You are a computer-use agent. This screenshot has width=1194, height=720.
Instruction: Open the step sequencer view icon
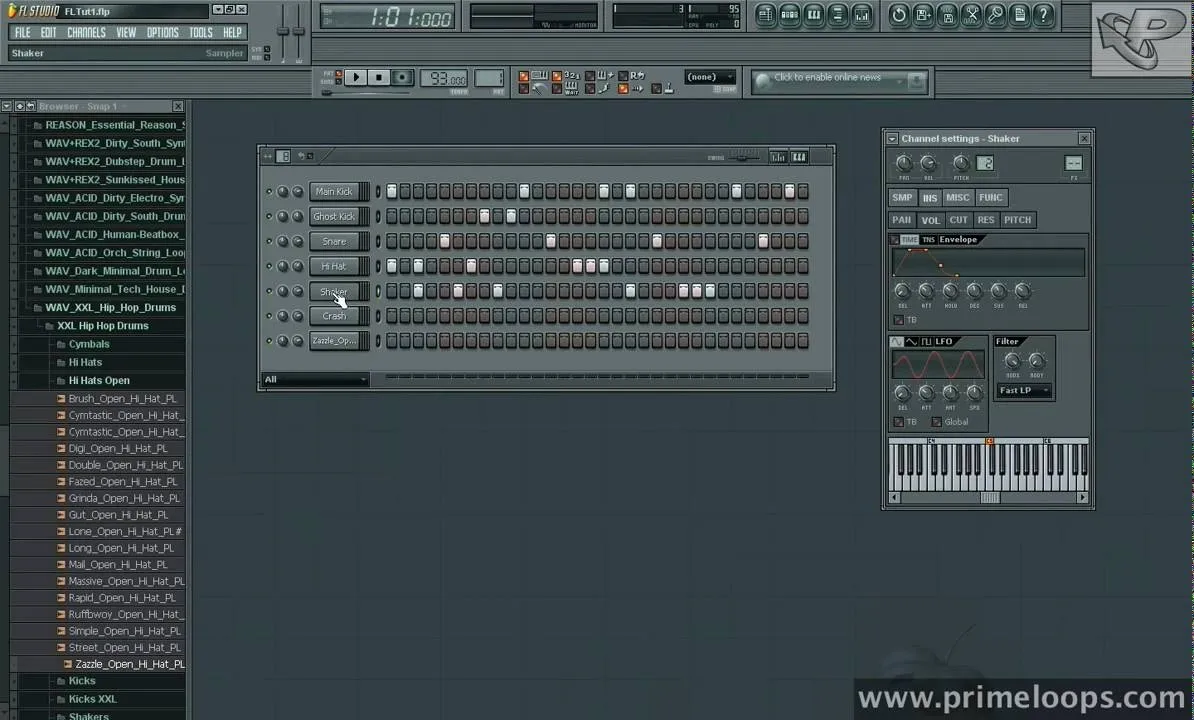pos(790,14)
